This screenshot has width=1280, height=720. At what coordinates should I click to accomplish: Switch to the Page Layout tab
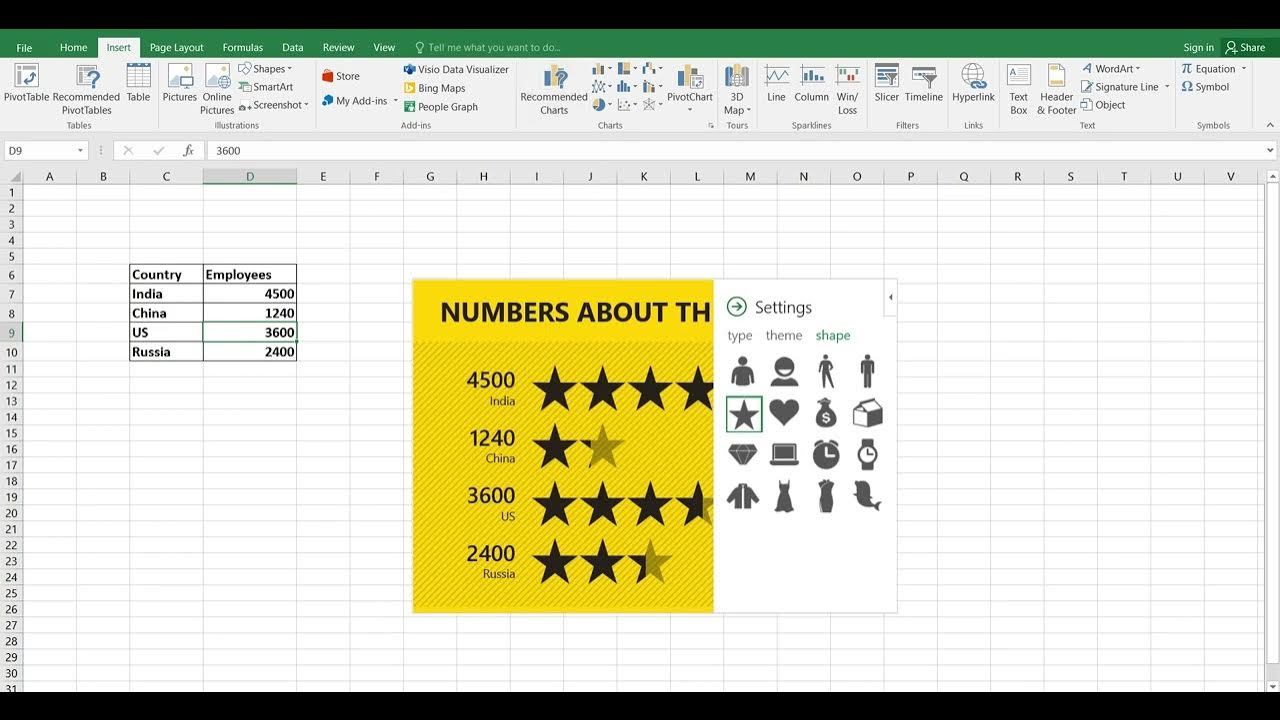click(x=176, y=47)
